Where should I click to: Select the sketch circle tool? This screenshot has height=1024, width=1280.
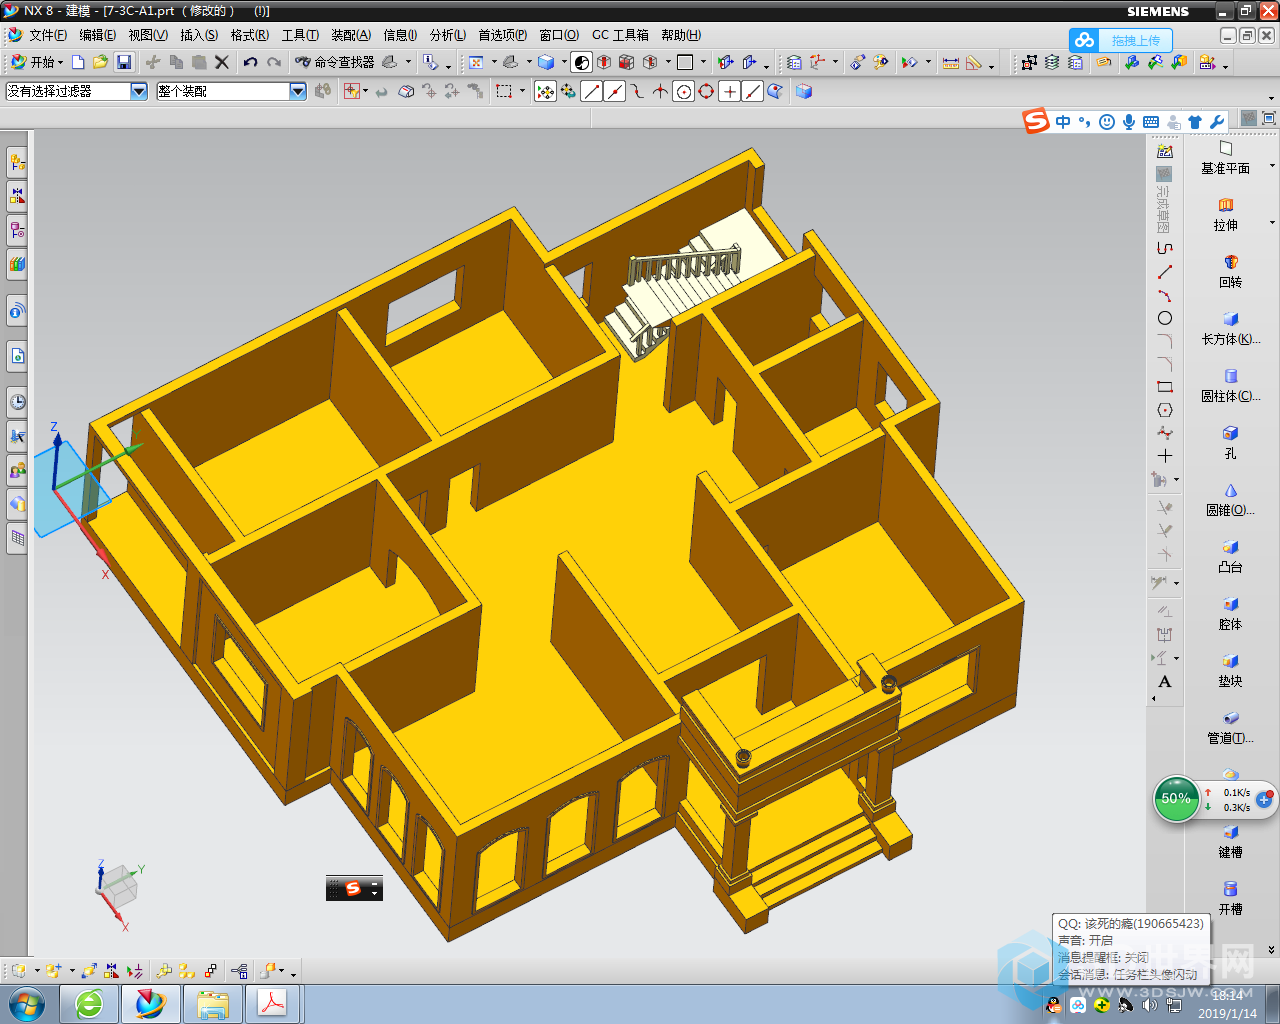pyautogui.click(x=1164, y=318)
